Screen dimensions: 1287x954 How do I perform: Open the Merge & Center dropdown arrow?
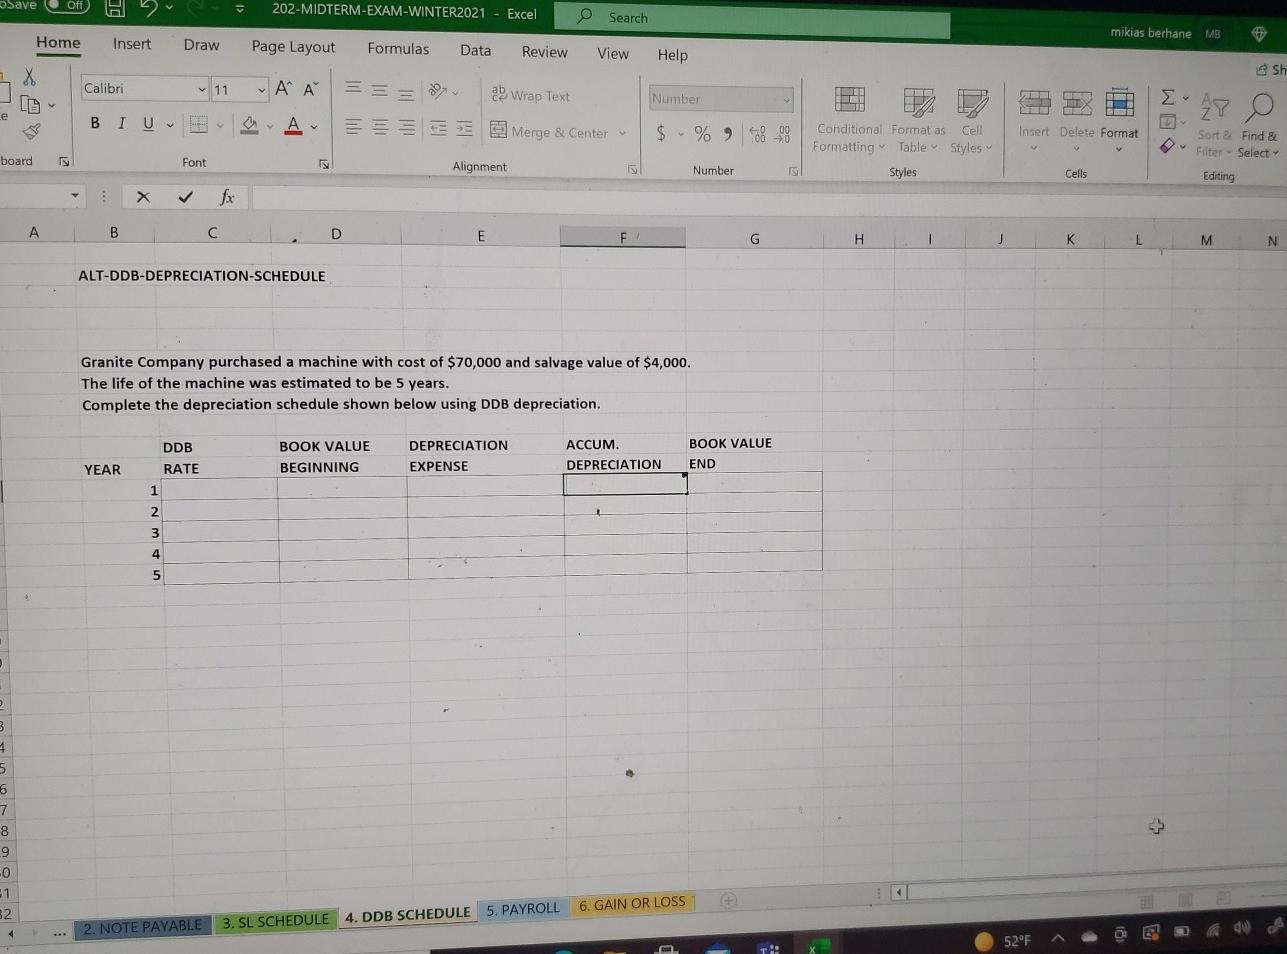[x=622, y=133]
